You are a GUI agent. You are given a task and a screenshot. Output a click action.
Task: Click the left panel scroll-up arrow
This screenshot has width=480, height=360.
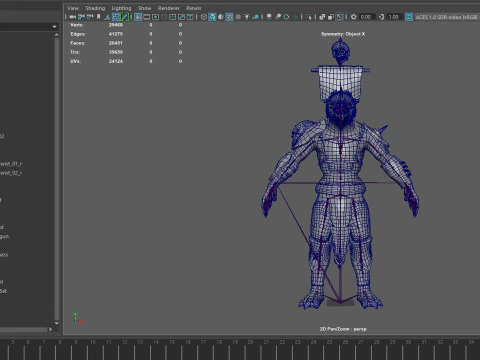pyautogui.click(x=56, y=35)
